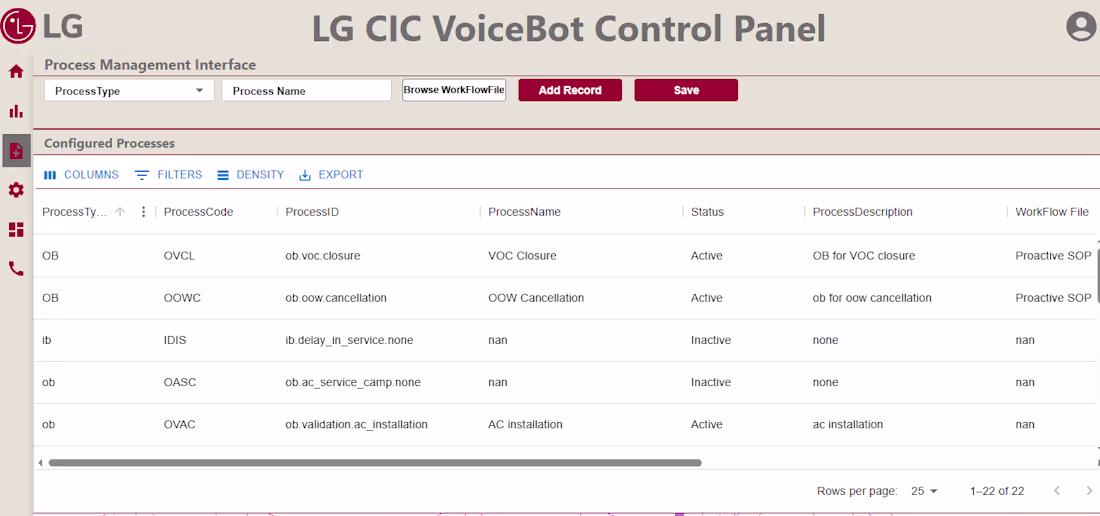The height and width of the screenshot is (516, 1100).
Task: Open the FILTERS panel
Action: click(168, 175)
